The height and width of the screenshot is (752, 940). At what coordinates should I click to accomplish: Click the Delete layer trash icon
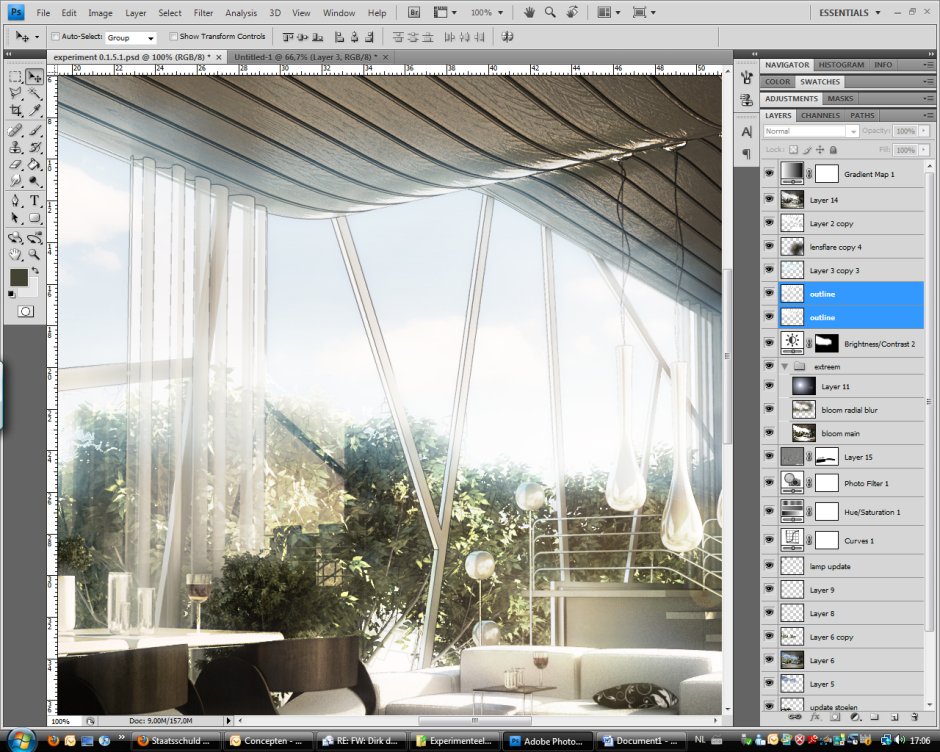click(x=914, y=717)
